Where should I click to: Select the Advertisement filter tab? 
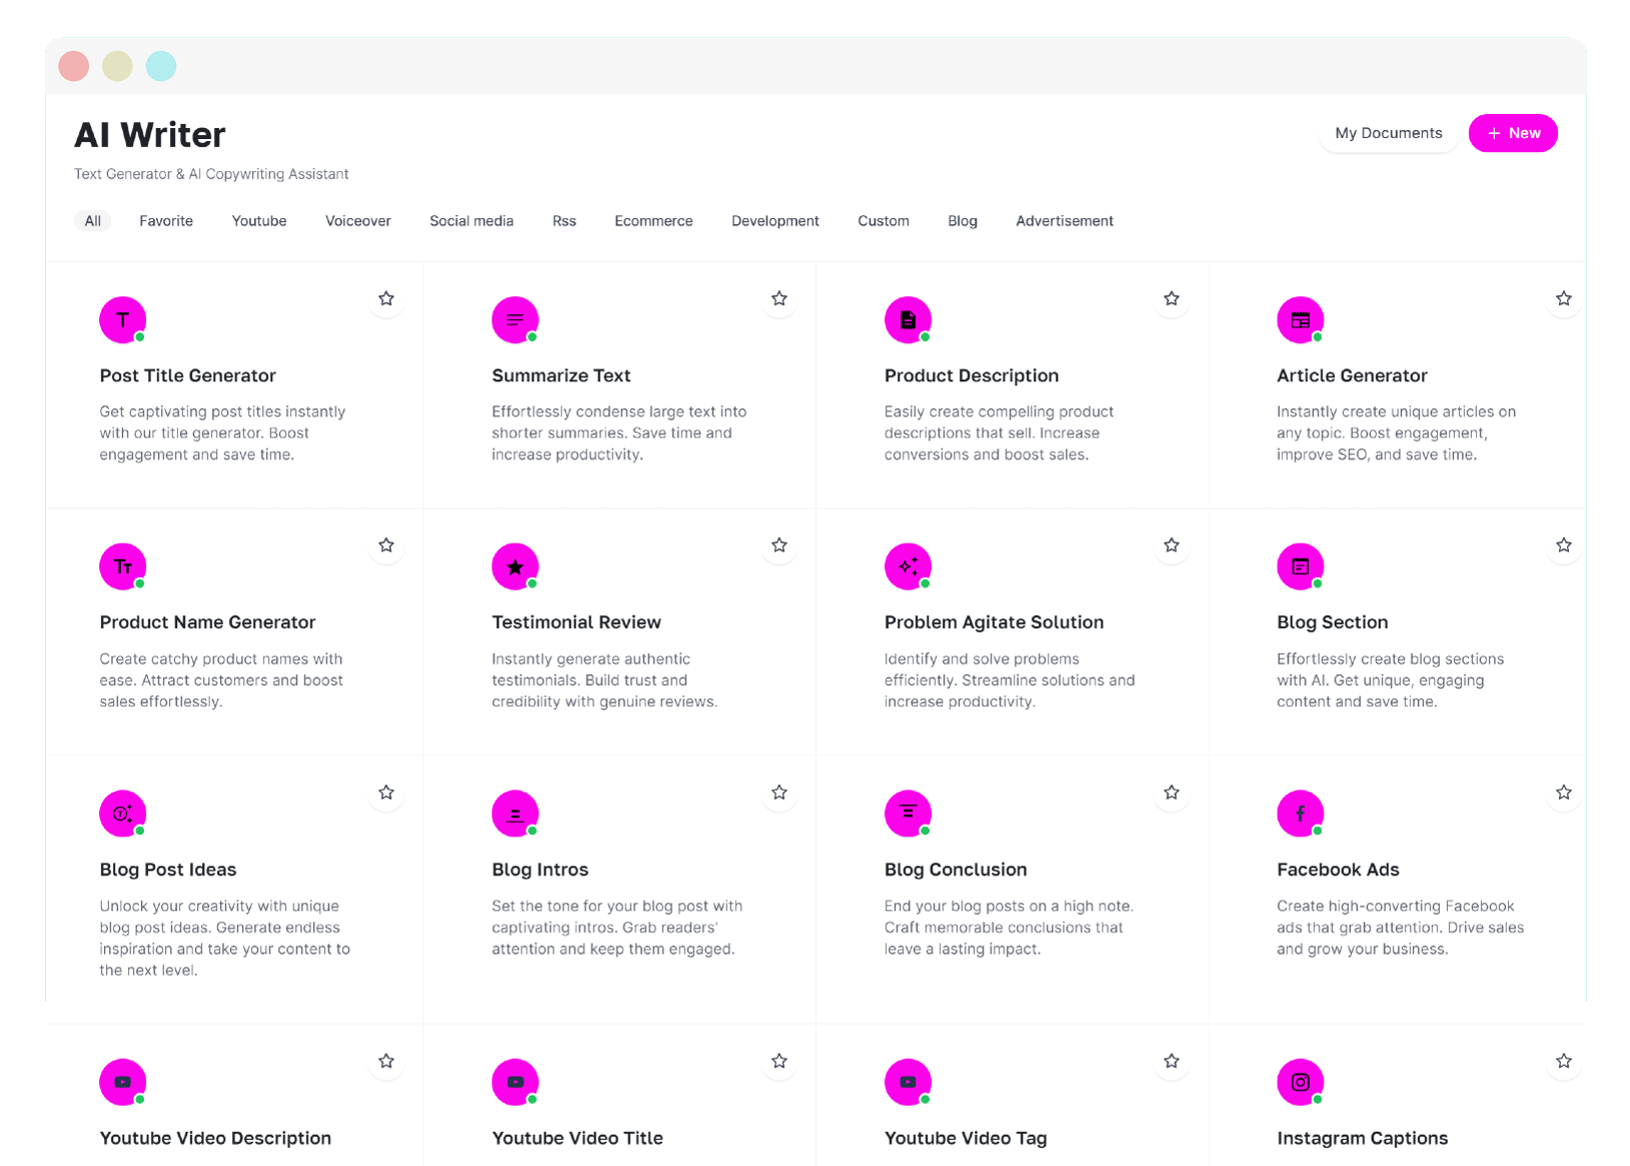click(x=1064, y=221)
